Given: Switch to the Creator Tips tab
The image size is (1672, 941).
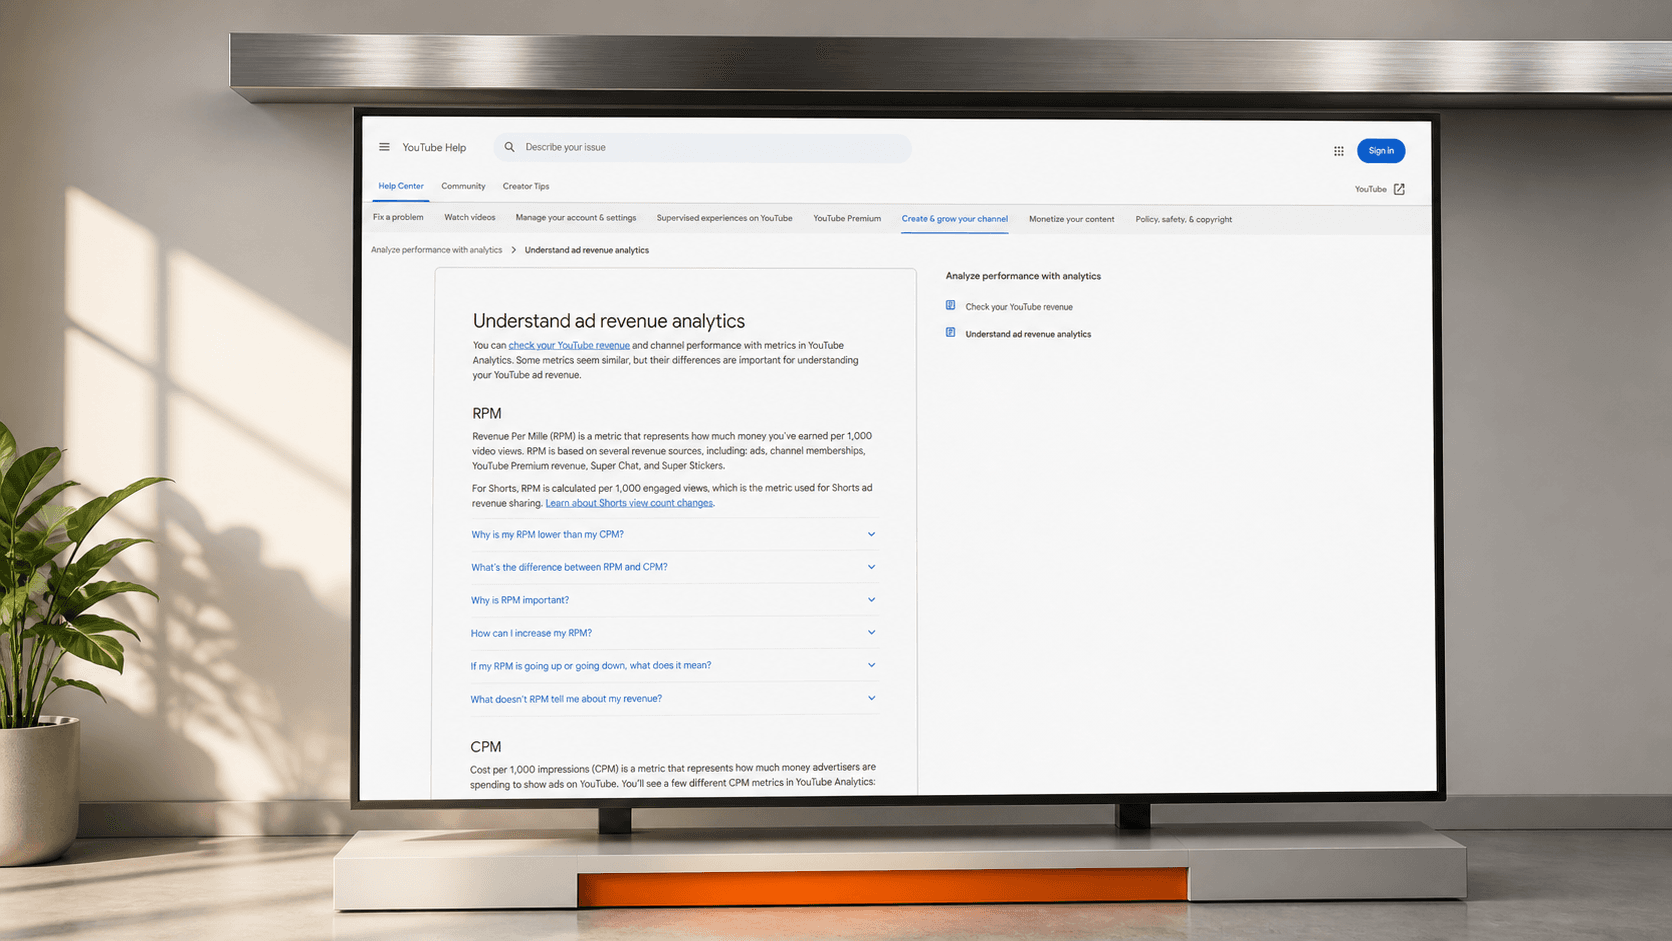Looking at the screenshot, I should coord(526,186).
